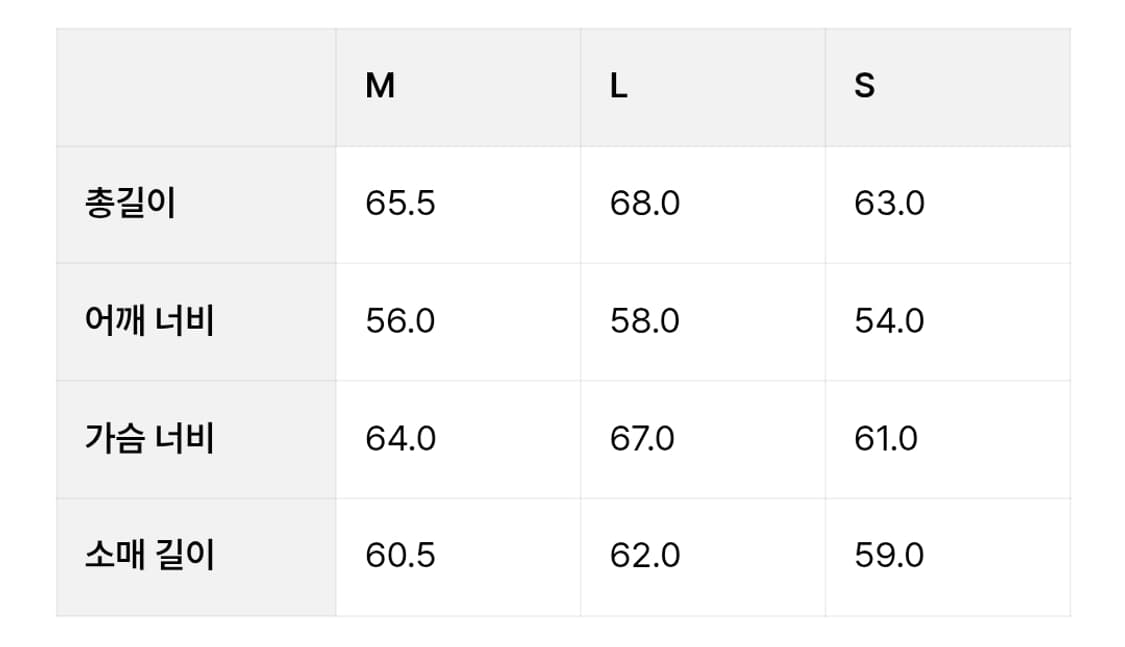Click the S size column header
This screenshot has height=647, width=1125.
point(864,87)
